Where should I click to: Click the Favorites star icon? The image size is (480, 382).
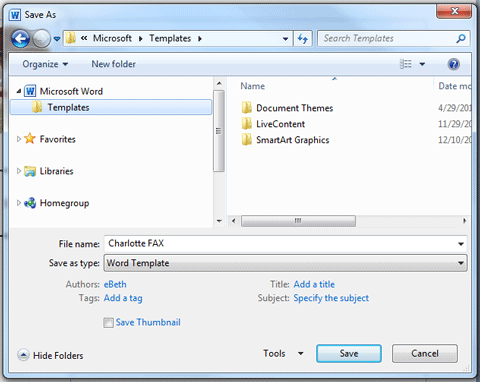[30, 138]
